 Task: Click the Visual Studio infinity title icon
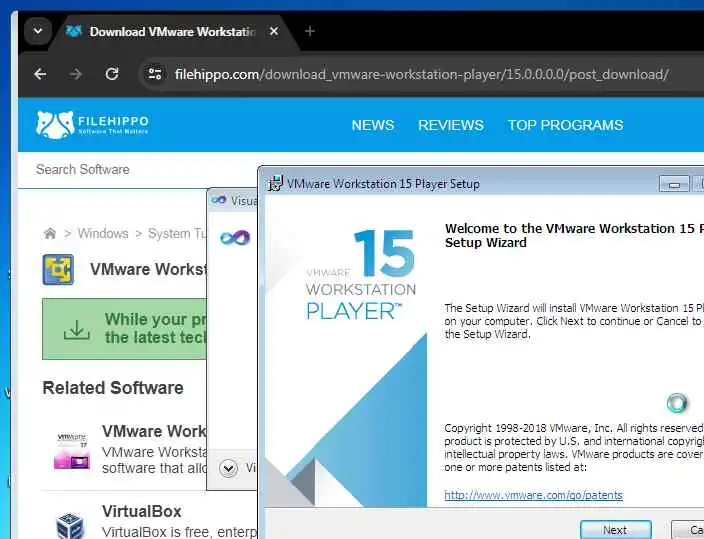coord(219,200)
